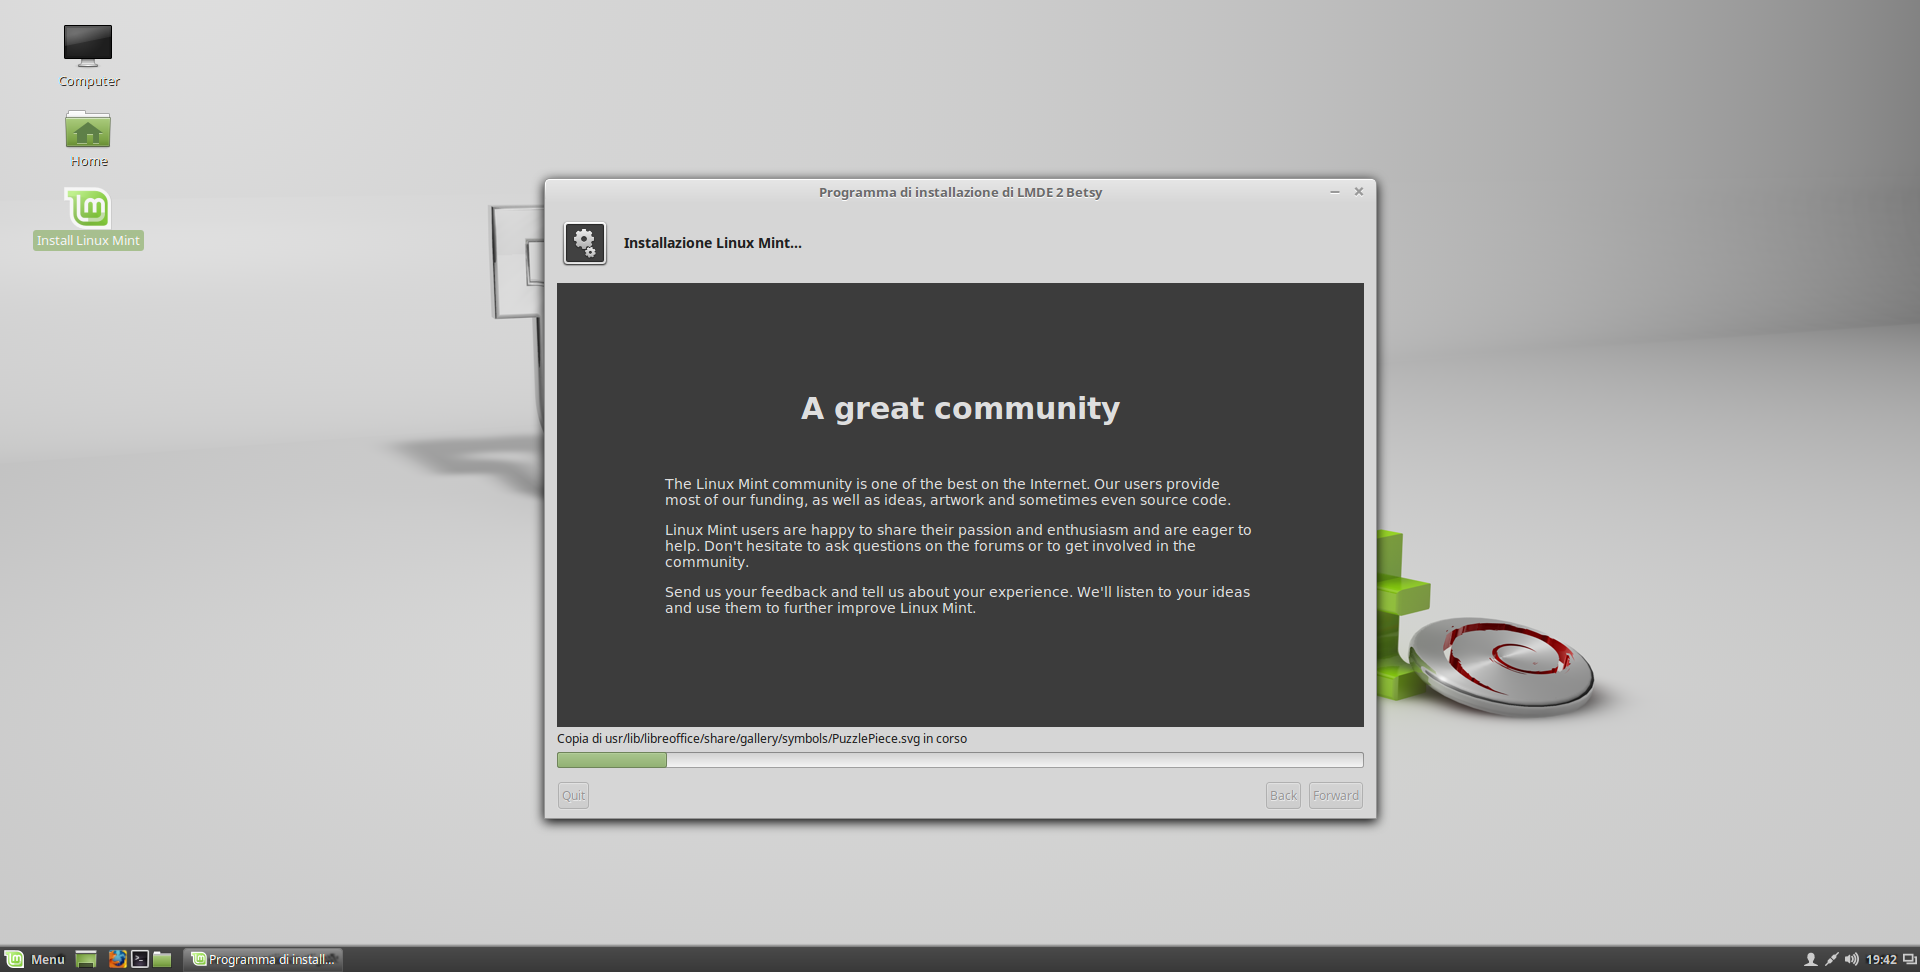The height and width of the screenshot is (972, 1920).
Task: Click the Forward button in the installer
Action: click(1336, 795)
